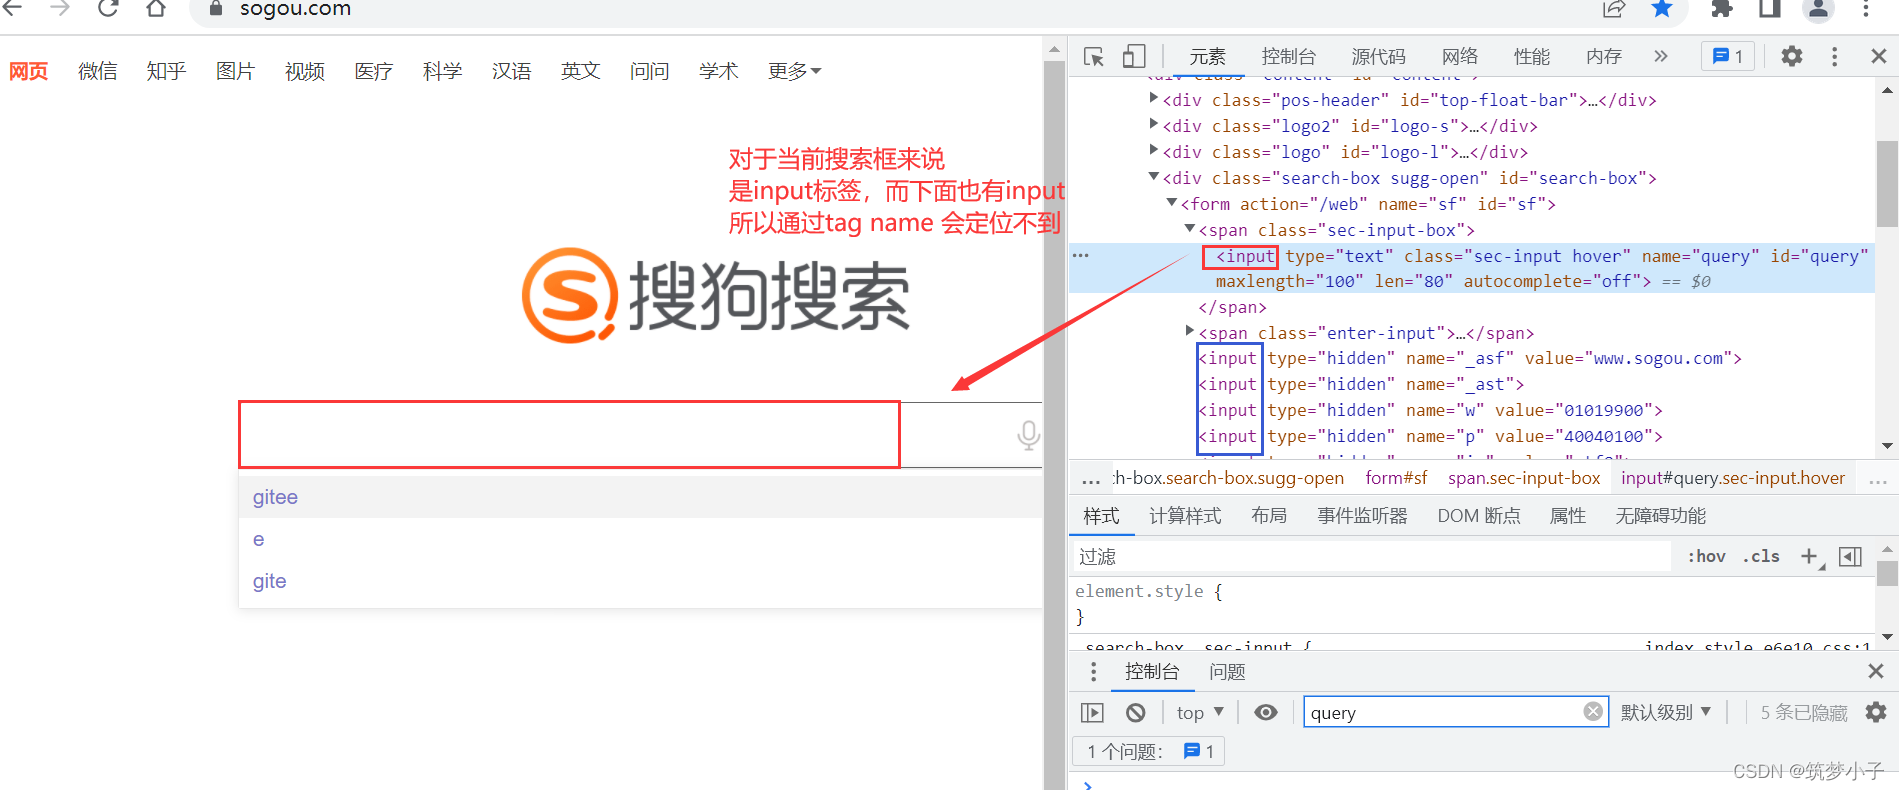Open the JavaScript context 'top' dropdown
Image resolution: width=1899 pixels, height=790 pixels.
(1200, 713)
